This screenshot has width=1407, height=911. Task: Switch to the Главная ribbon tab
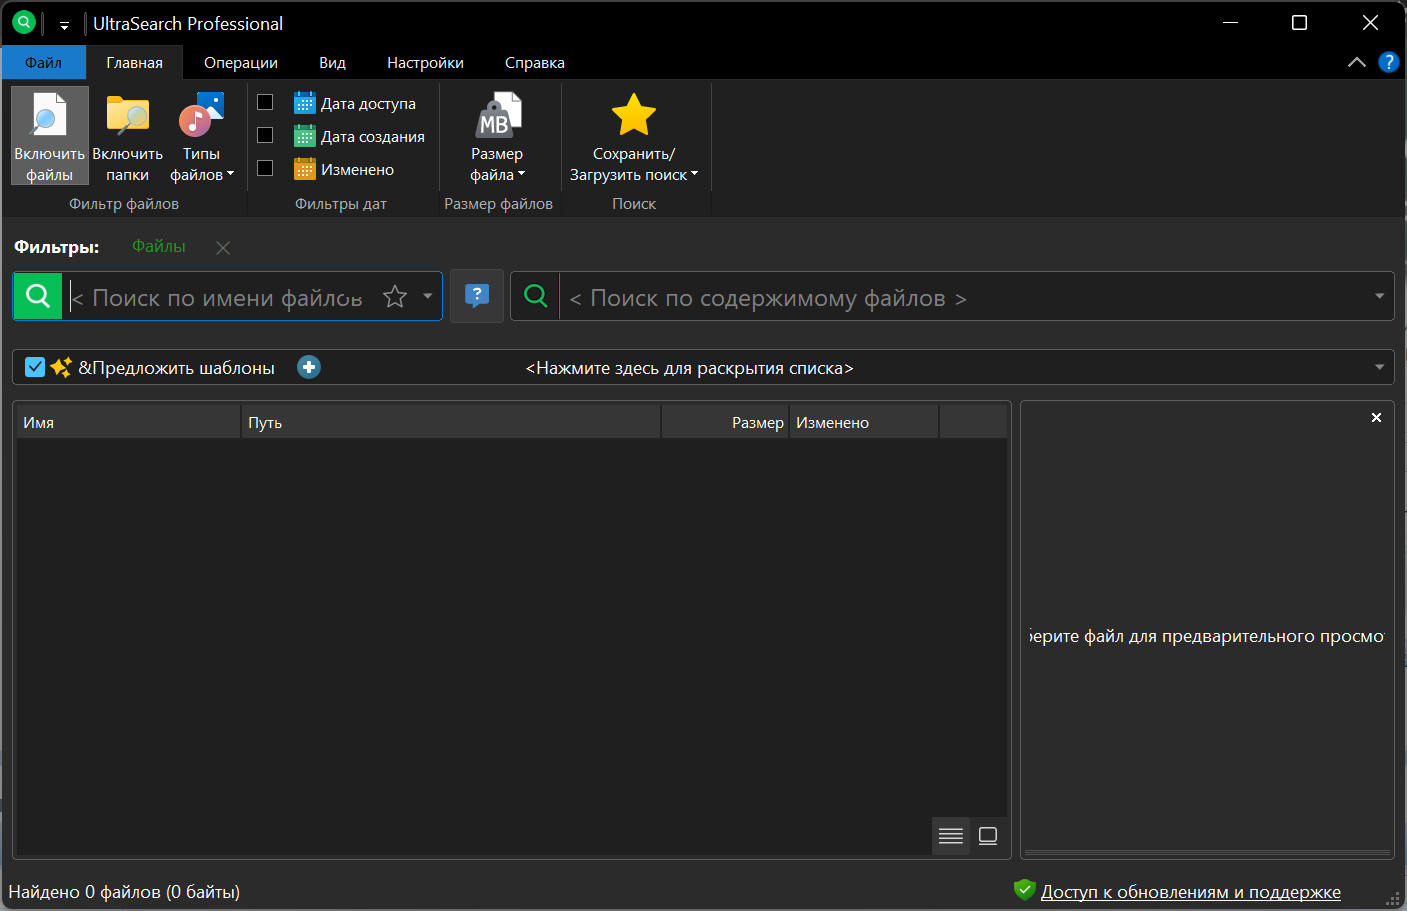tap(135, 62)
